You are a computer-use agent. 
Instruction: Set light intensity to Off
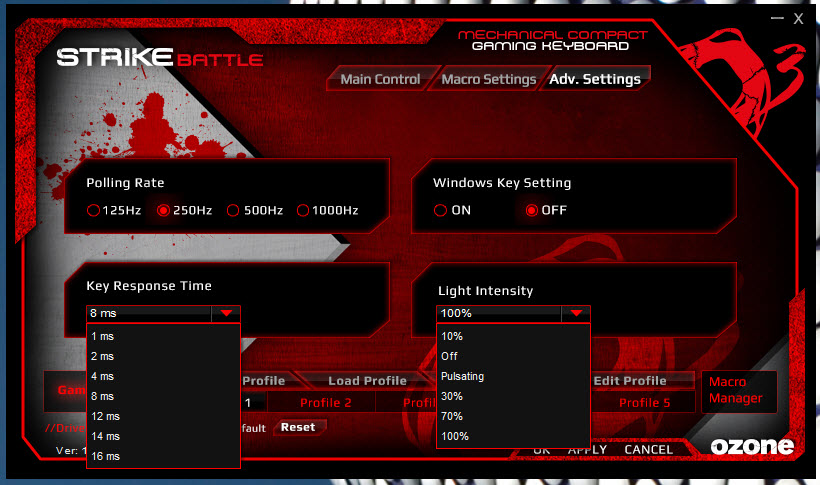(x=514, y=356)
